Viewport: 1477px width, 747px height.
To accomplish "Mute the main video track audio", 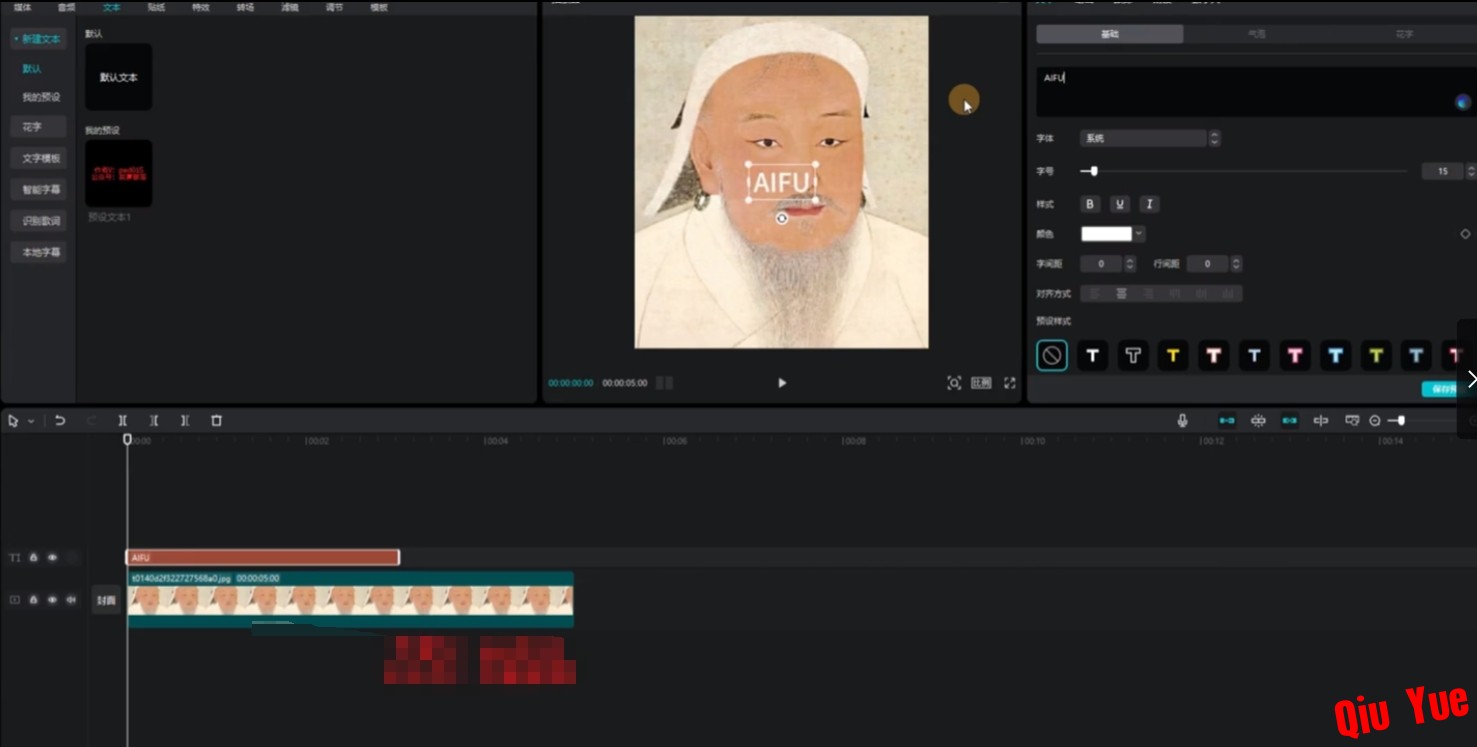I will point(71,600).
